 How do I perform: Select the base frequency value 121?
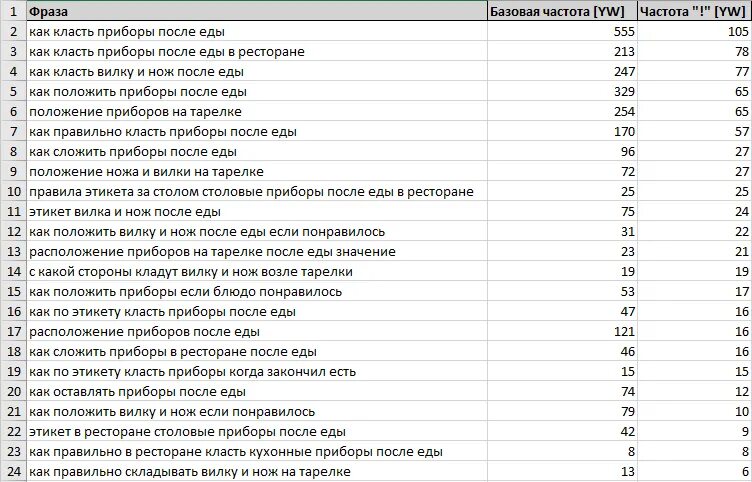click(624, 332)
